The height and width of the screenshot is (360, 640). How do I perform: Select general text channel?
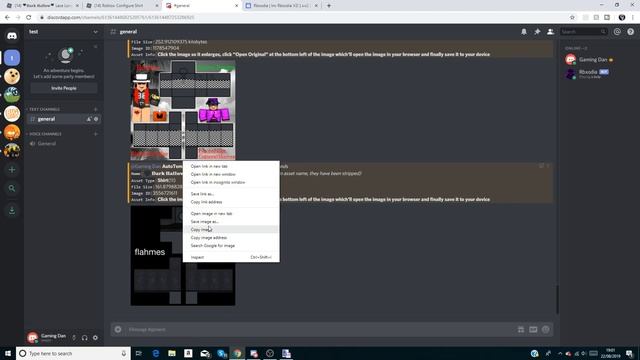(x=64, y=119)
